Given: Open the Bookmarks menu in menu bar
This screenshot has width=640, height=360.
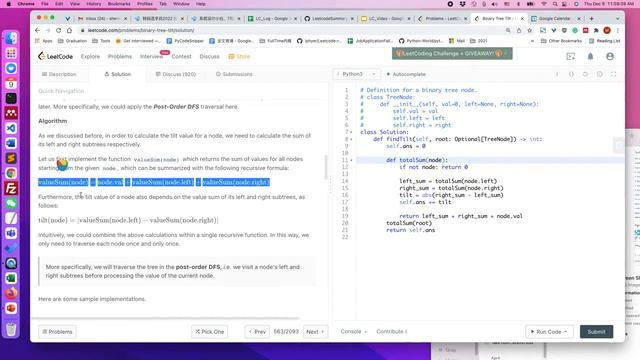Looking at the screenshot, I should click(119, 4).
